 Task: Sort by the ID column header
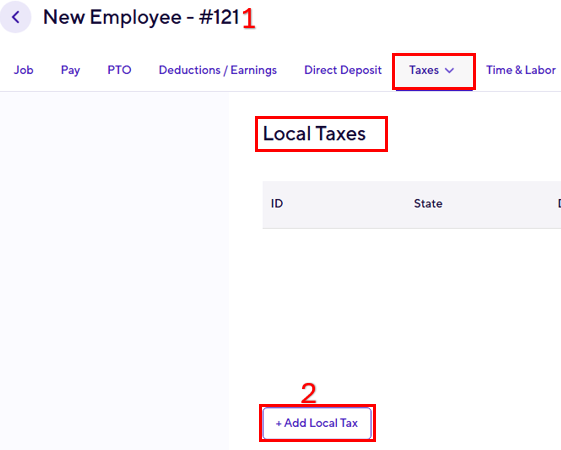pyautogui.click(x=277, y=204)
